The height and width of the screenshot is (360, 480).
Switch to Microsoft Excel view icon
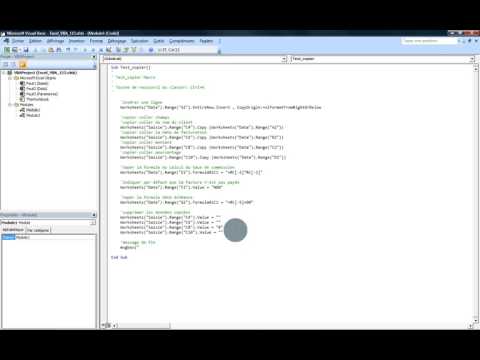click(7, 50)
